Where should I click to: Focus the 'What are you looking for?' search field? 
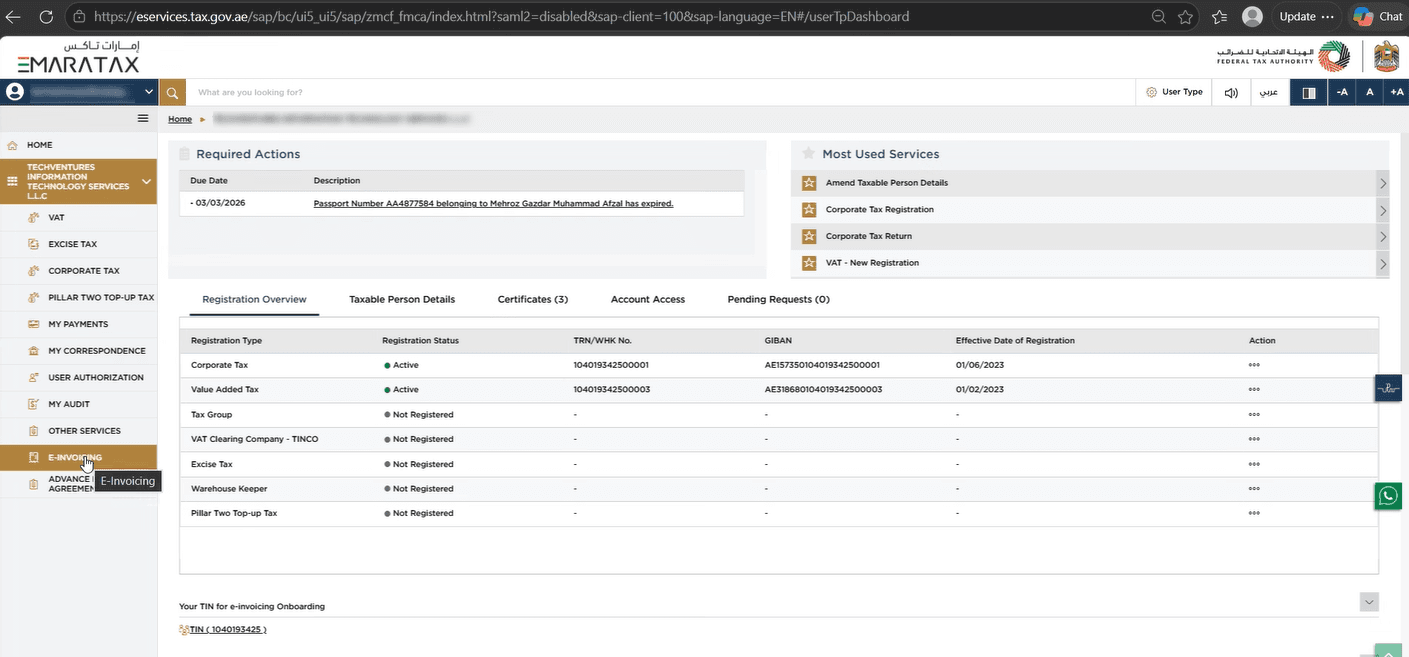[x=660, y=92]
